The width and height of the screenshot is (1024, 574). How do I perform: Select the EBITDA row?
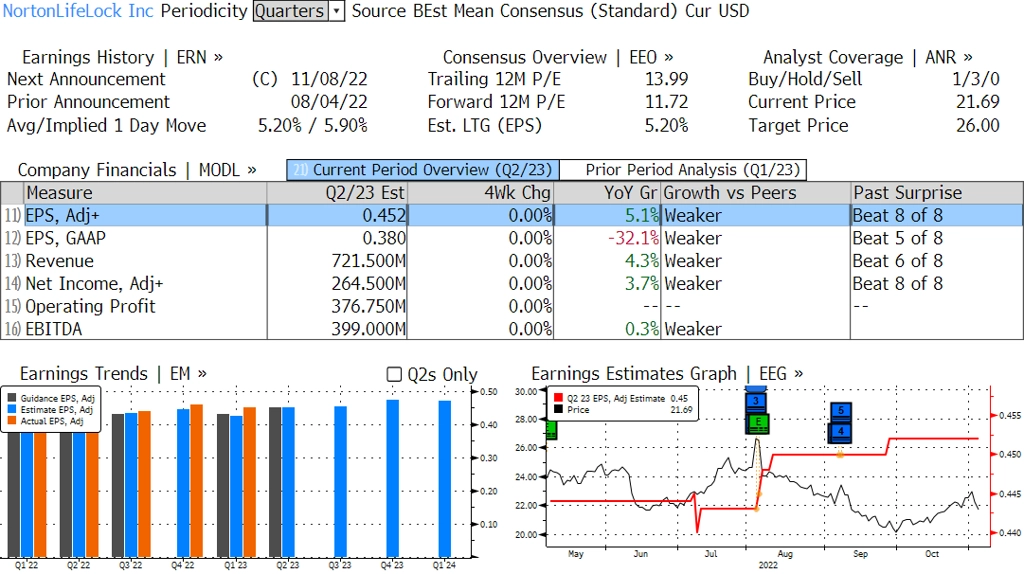point(512,329)
